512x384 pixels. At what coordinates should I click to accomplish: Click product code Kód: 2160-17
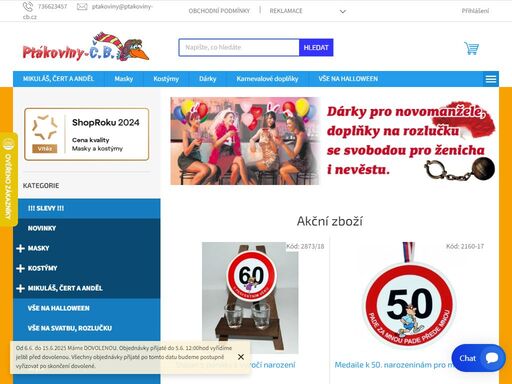(465, 246)
